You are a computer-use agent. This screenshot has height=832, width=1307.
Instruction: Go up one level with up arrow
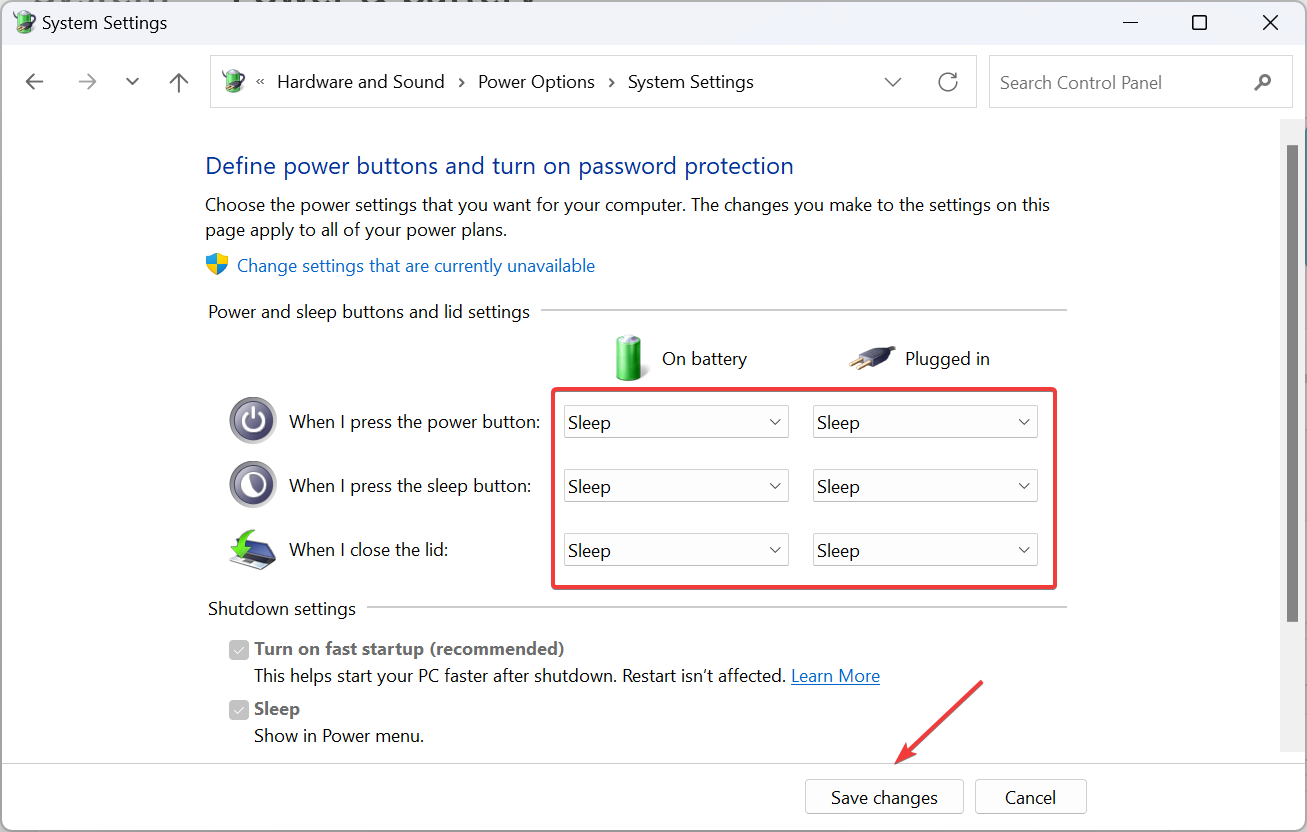pyautogui.click(x=179, y=82)
